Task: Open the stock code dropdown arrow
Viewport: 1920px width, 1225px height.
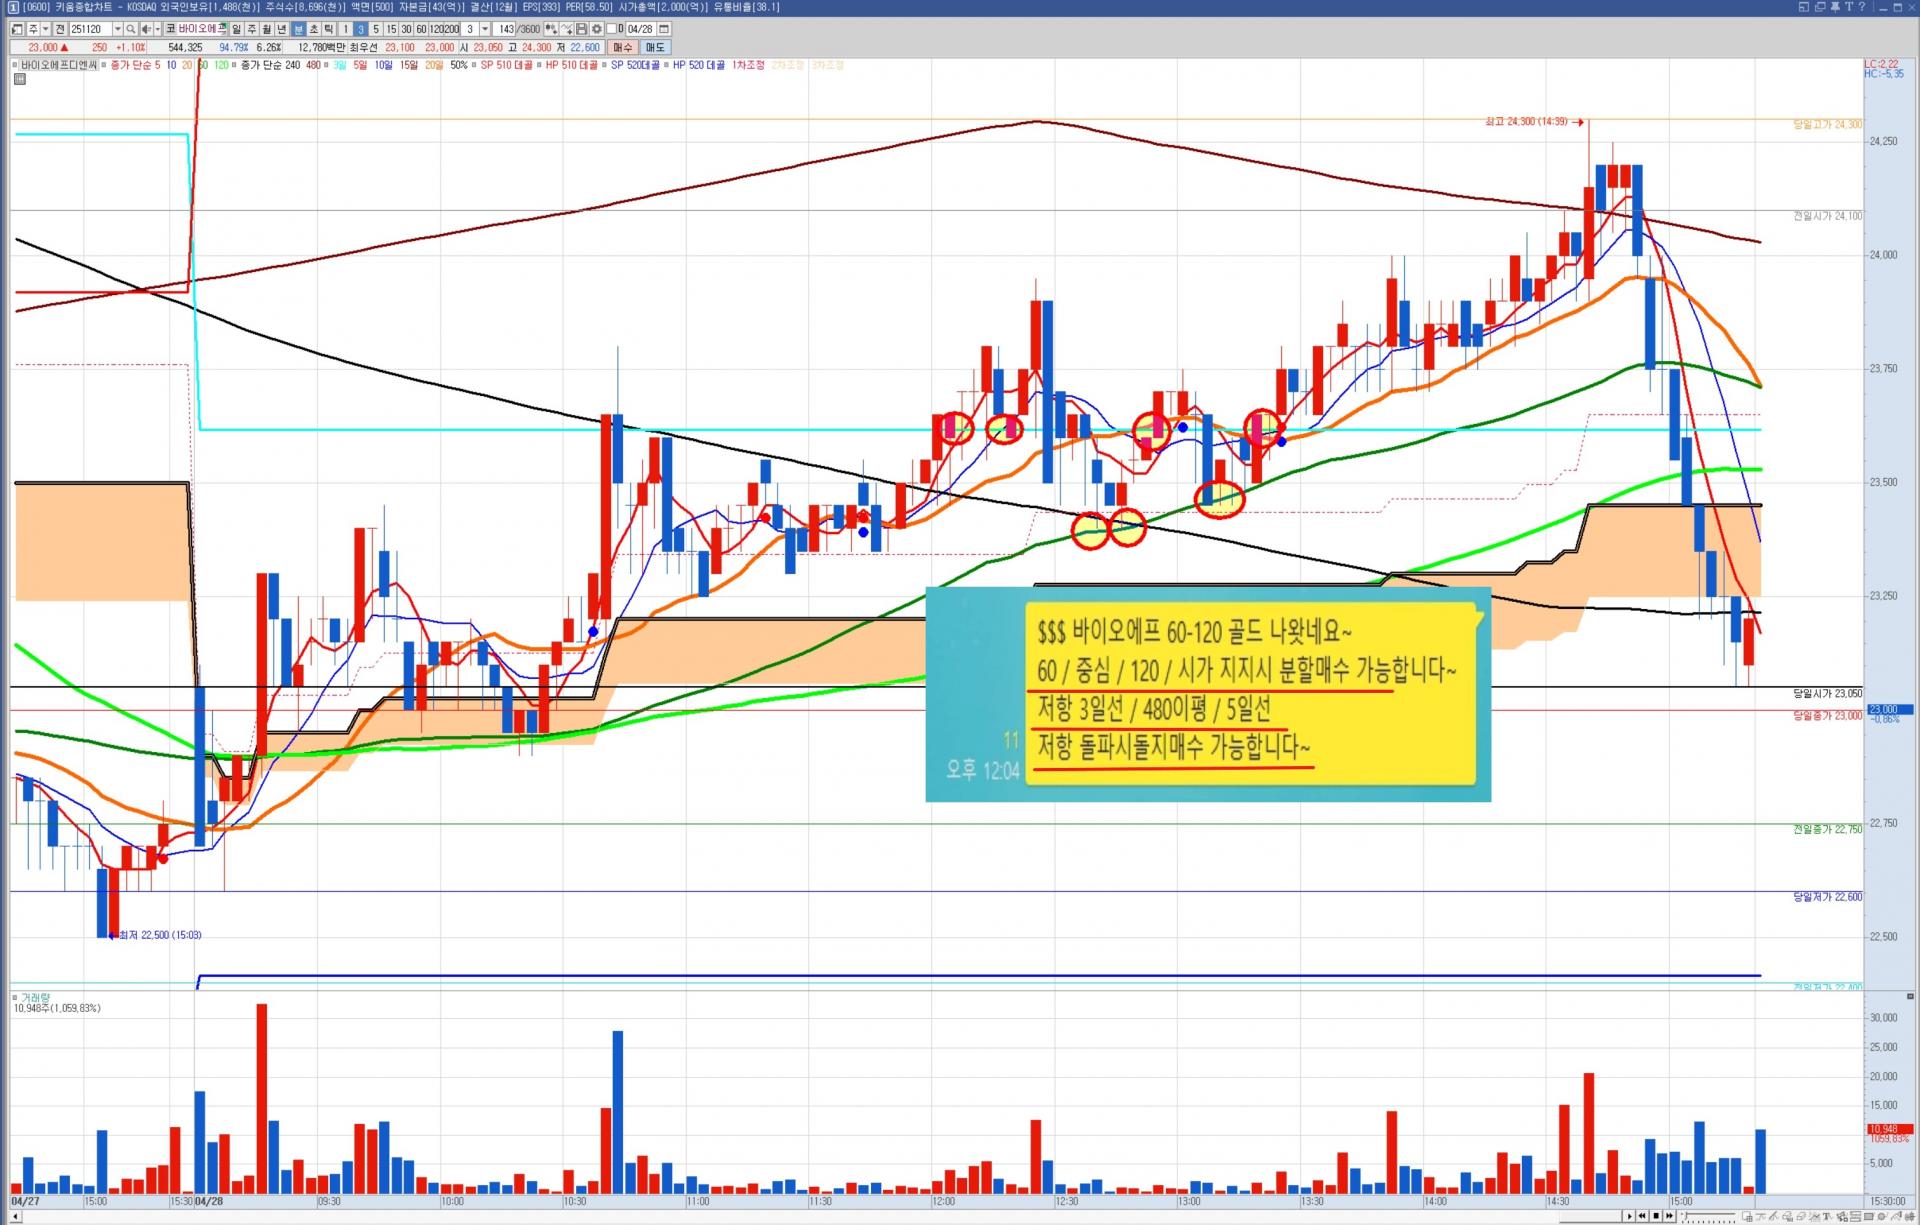Action: click(117, 29)
